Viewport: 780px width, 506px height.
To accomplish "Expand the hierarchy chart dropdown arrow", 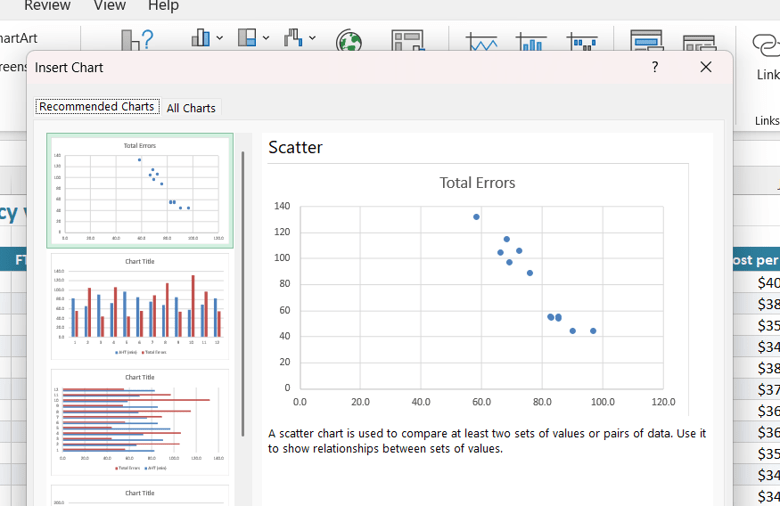I will (266, 38).
